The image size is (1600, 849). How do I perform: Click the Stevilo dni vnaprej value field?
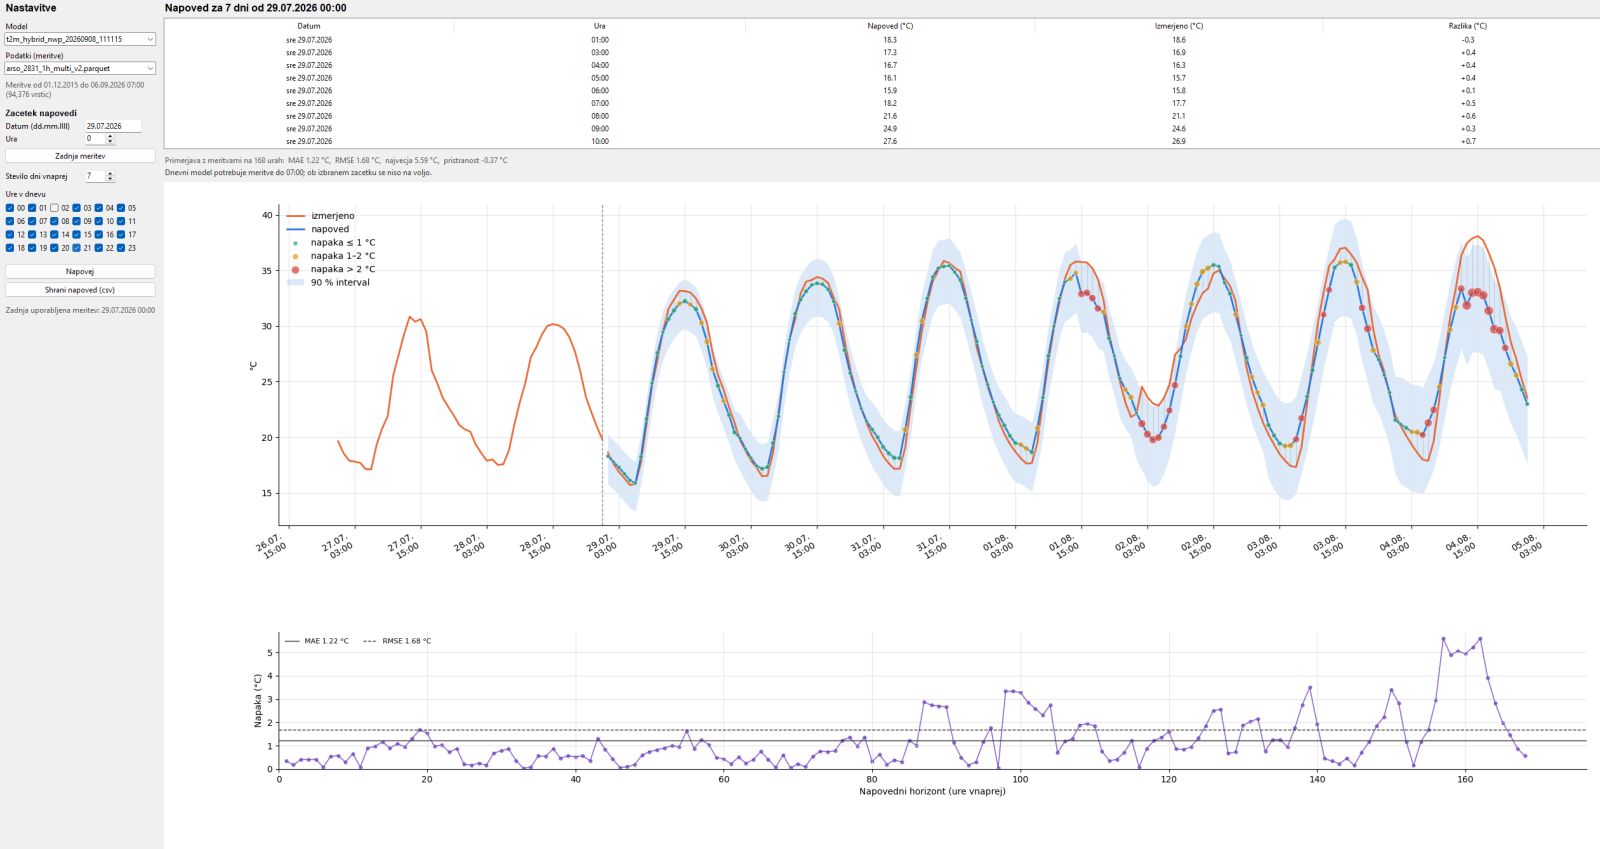pos(95,176)
